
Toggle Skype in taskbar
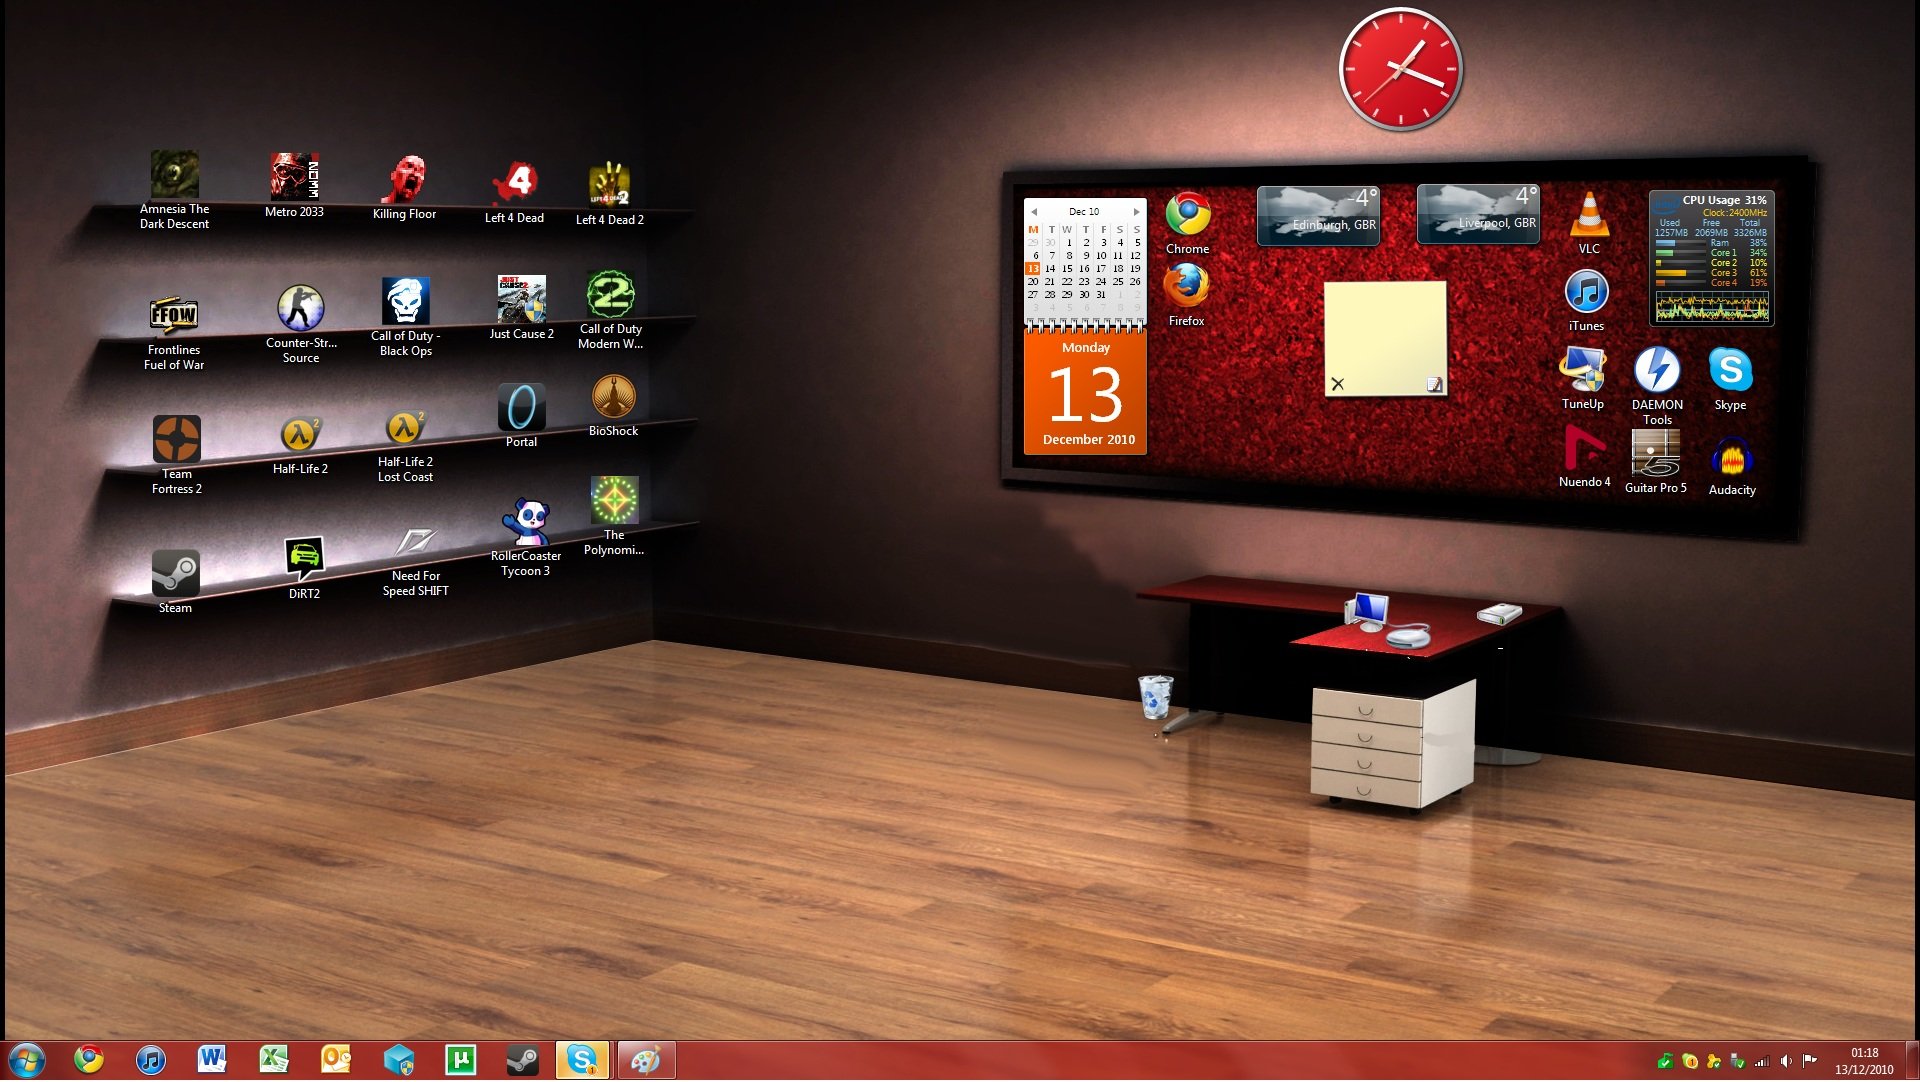tap(585, 1060)
